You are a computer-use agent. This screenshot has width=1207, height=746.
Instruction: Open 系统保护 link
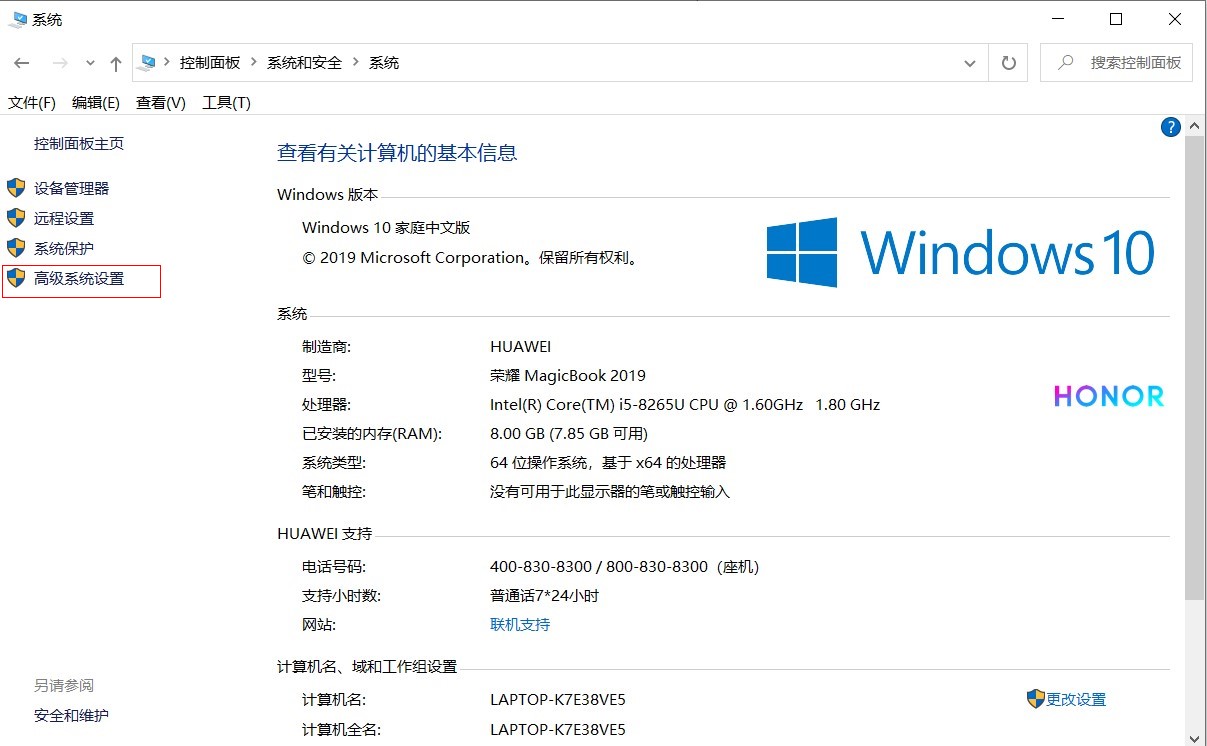click(64, 248)
